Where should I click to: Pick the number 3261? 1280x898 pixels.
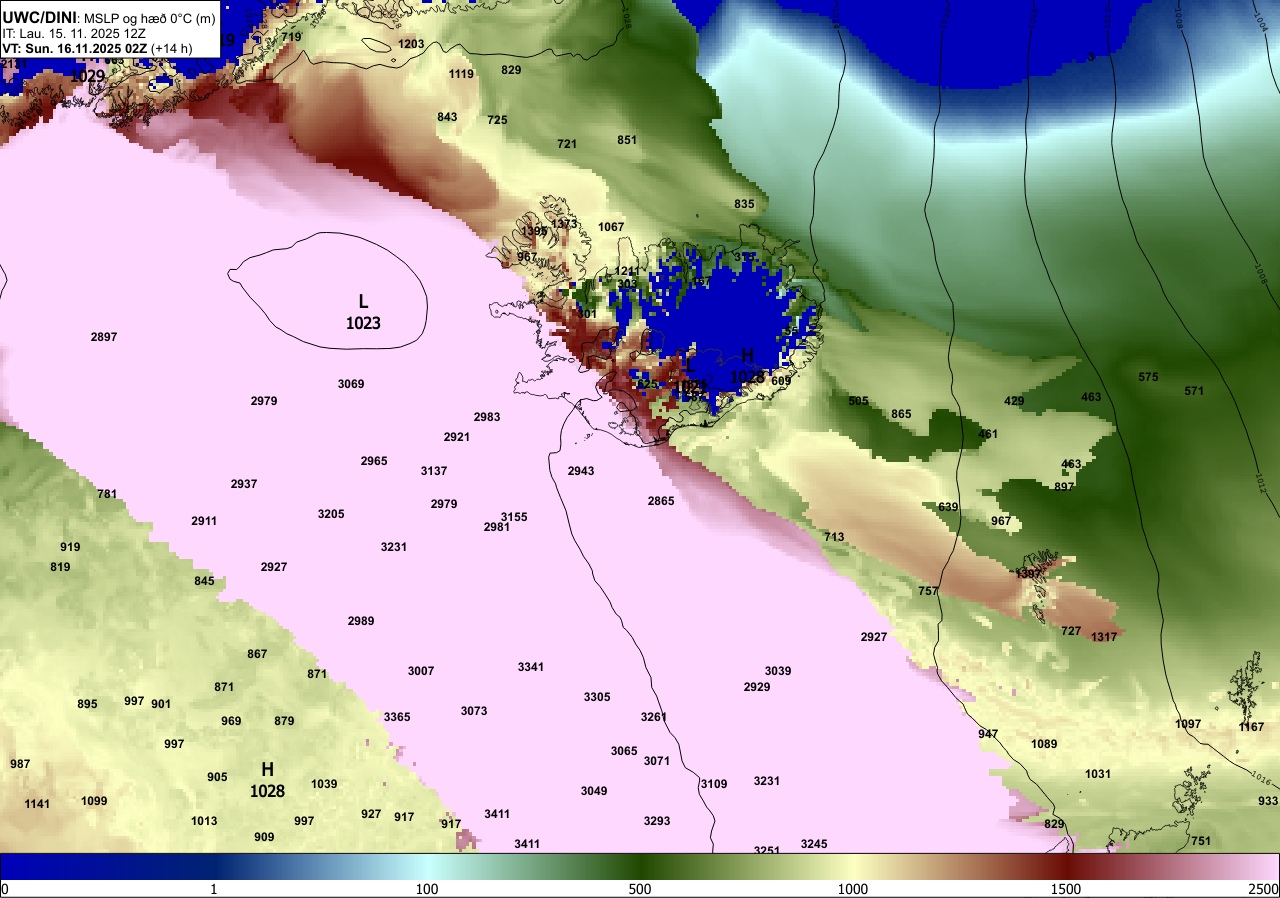tap(654, 717)
